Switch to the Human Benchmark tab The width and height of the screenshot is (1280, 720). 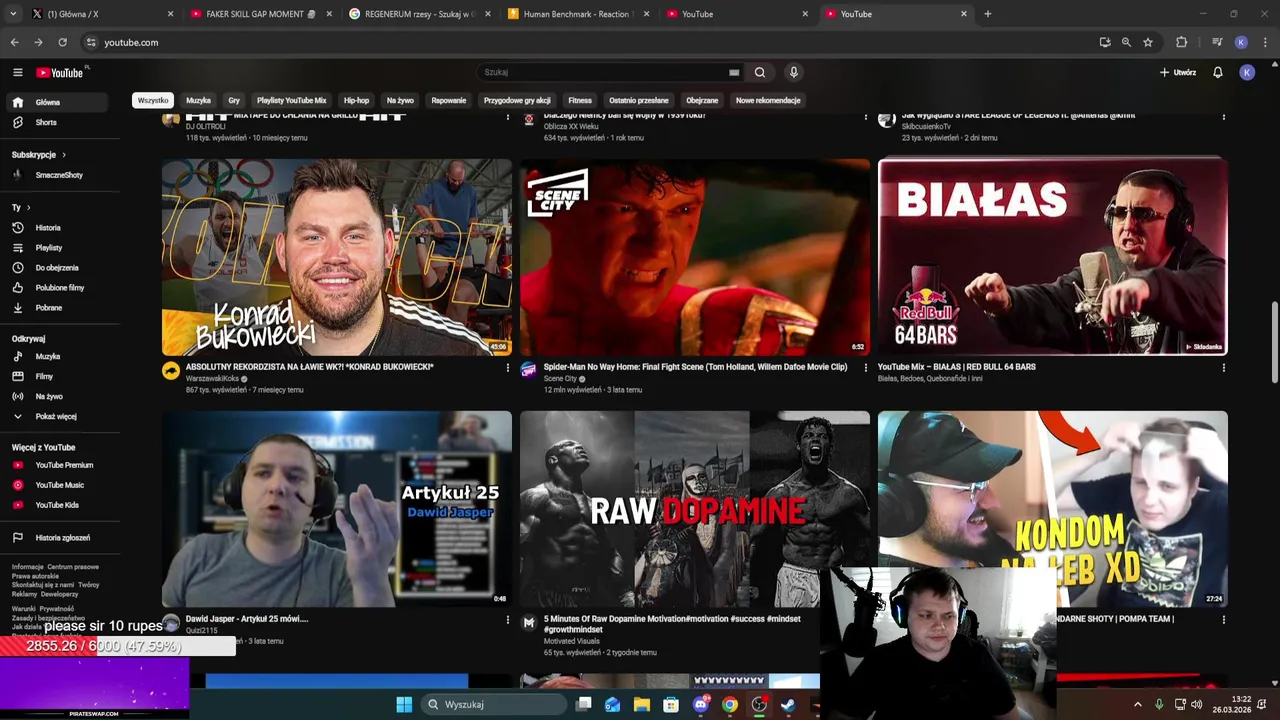(578, 14)
